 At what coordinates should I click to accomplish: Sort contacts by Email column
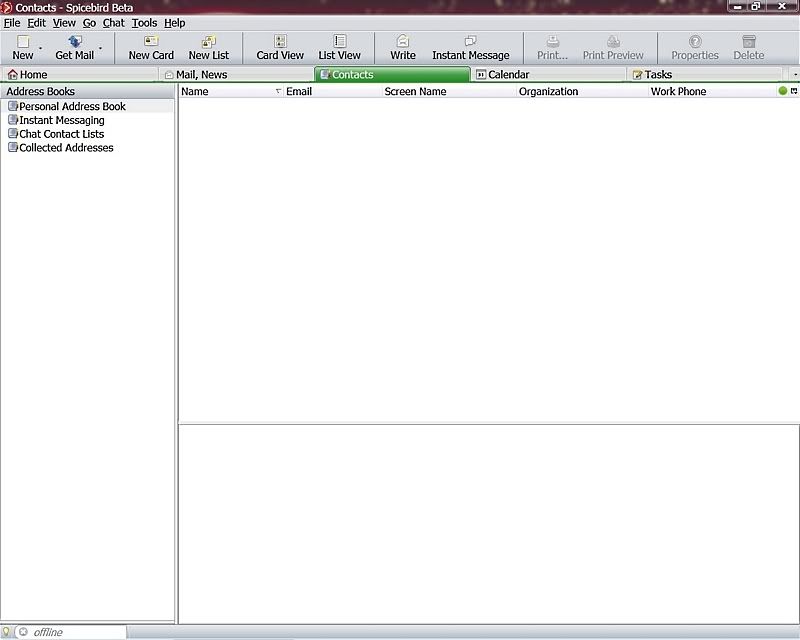click(333, 91)
